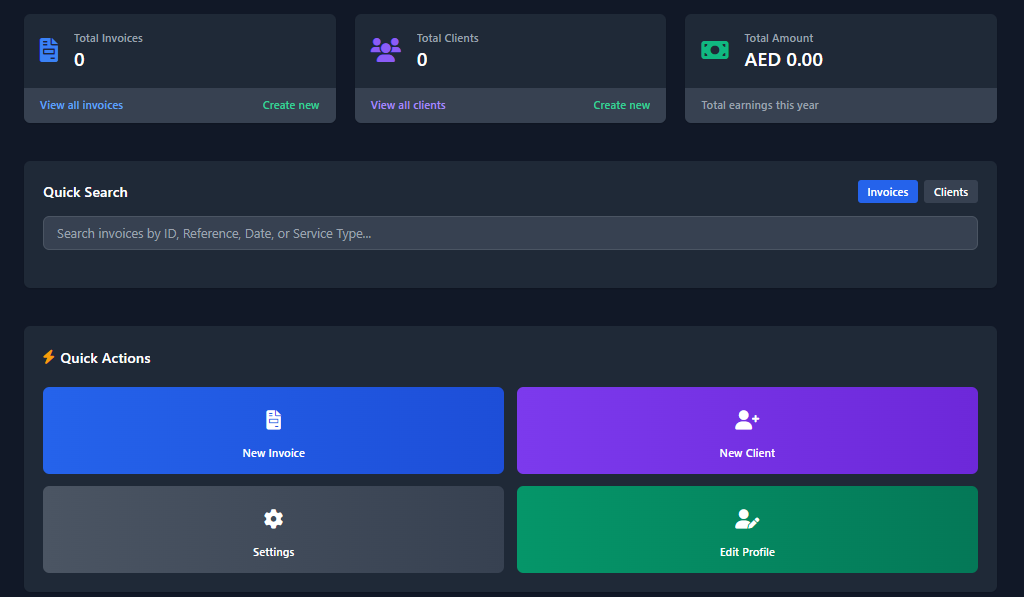Focus the Search invoices input field
Screen dimensions: 1024x597
coord(510,233)
